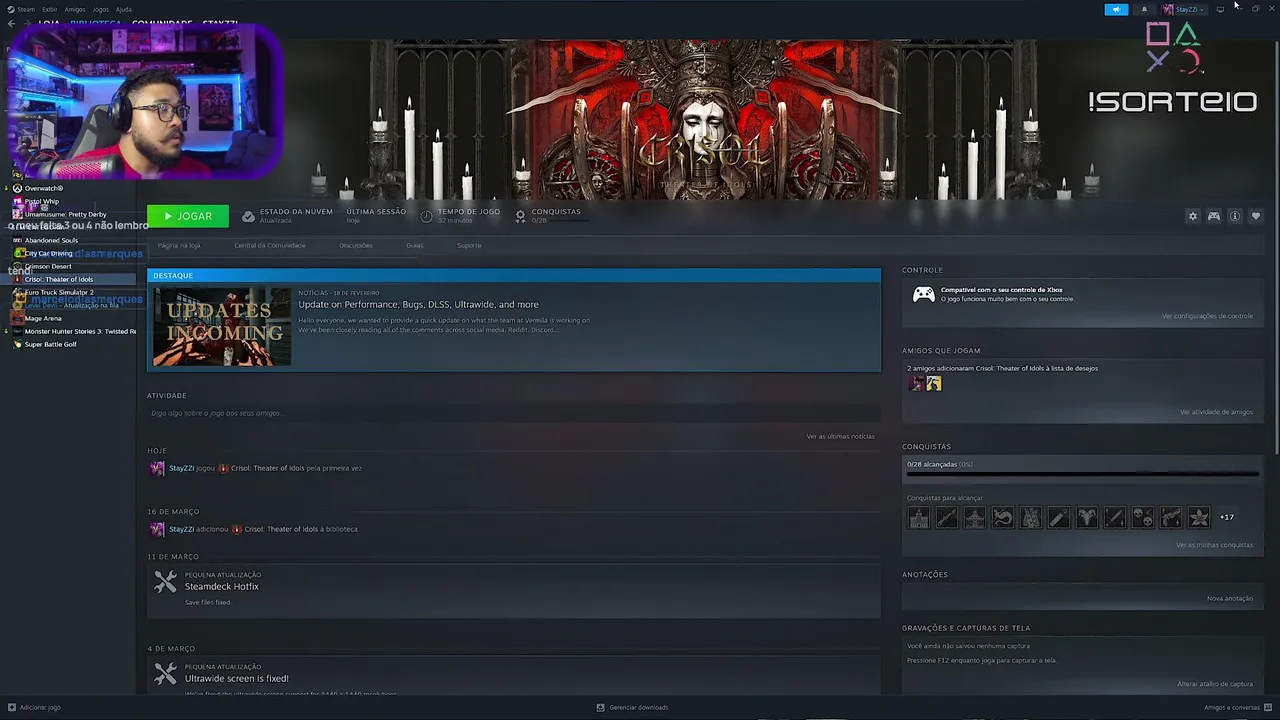Open controller layout gamepad icon
Viewport: 1280px width, 720px height.
[1213, 216]
